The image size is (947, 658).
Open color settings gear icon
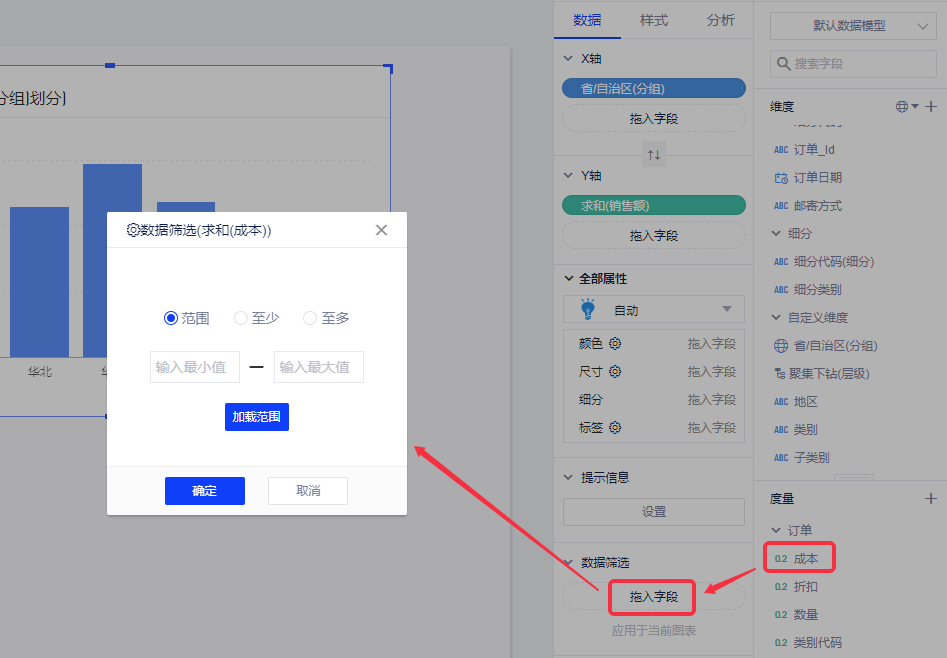coord(616,344)
